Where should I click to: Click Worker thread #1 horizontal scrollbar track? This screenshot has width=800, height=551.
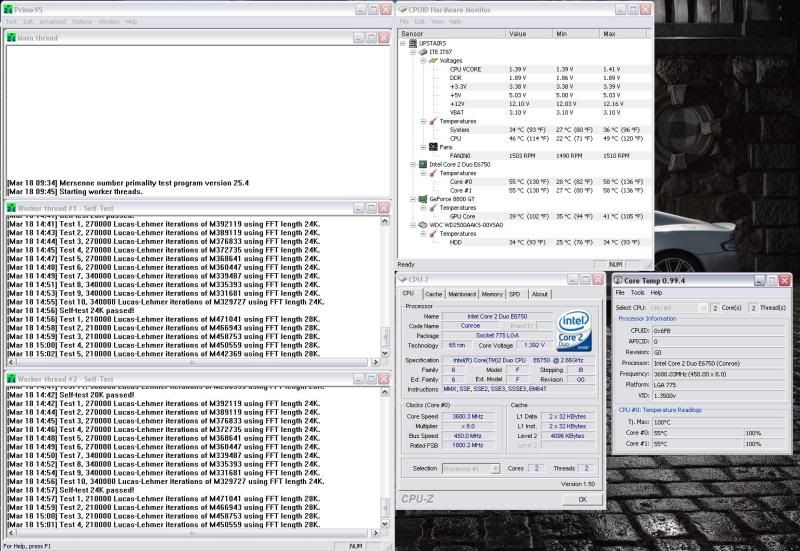point(192,362)
